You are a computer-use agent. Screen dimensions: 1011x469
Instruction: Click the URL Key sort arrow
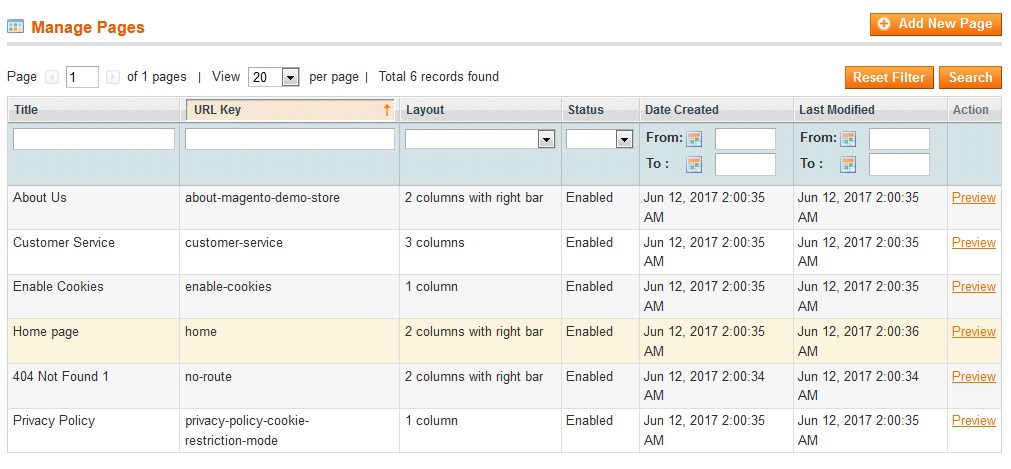tap(387, 110)
